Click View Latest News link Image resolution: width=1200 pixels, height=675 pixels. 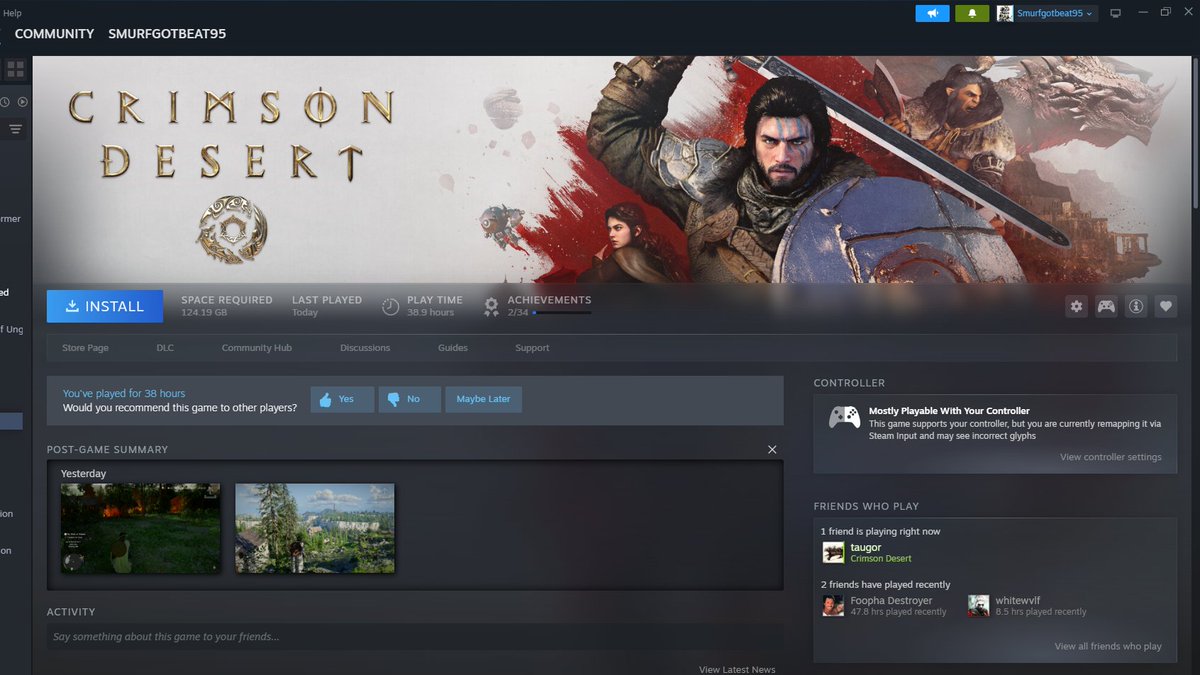[x=737, y=669]
